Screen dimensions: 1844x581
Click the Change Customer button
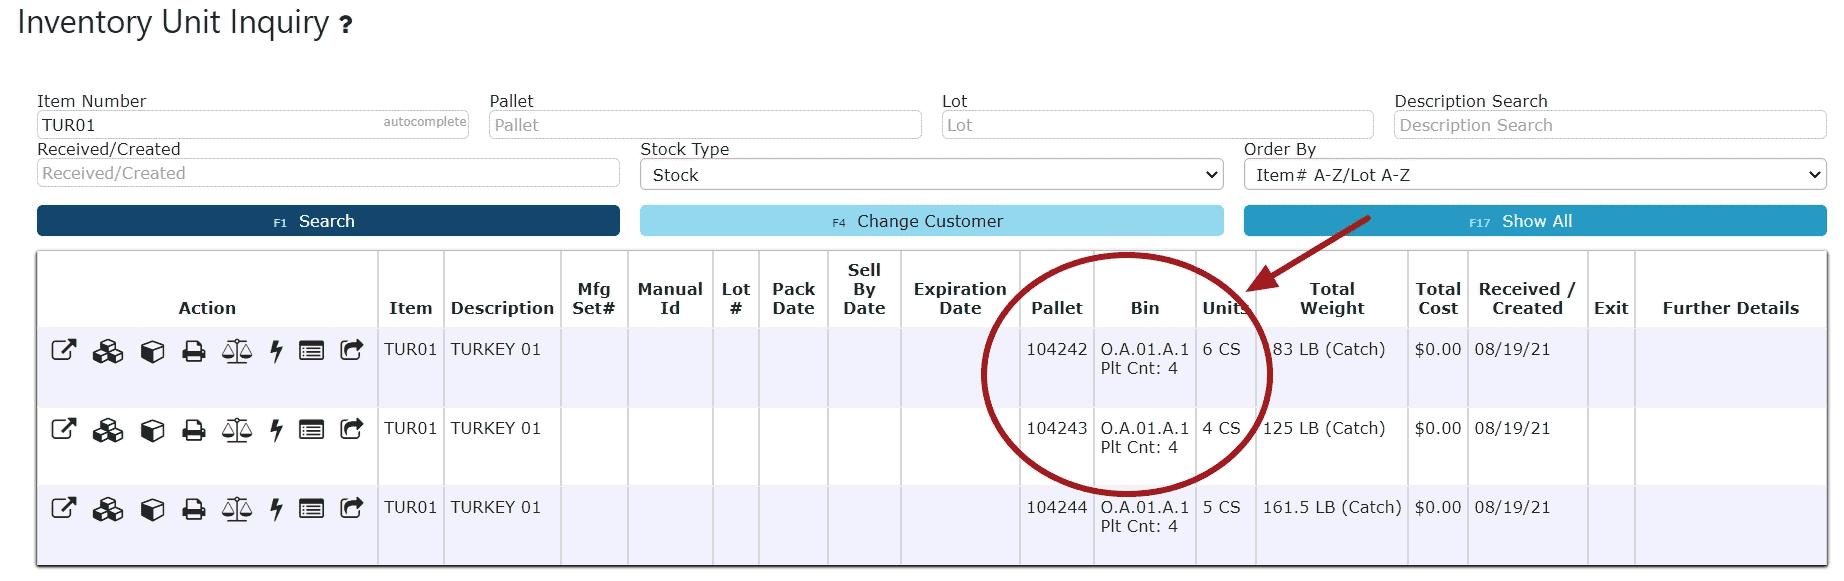coord(932,221)
